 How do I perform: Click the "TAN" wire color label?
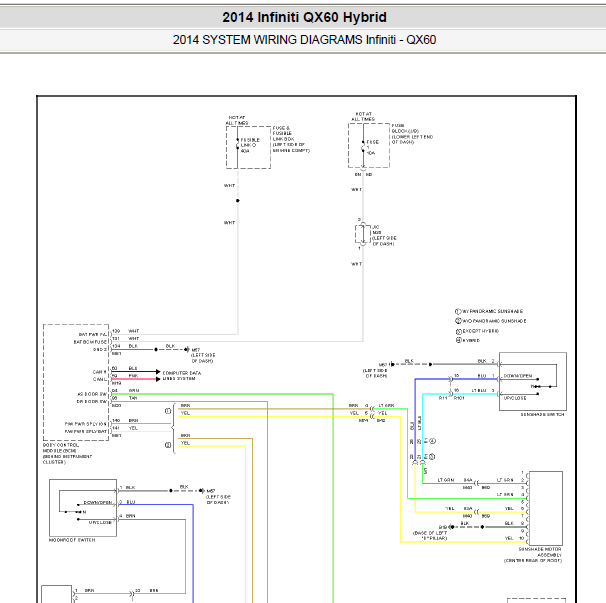[133, 398]
